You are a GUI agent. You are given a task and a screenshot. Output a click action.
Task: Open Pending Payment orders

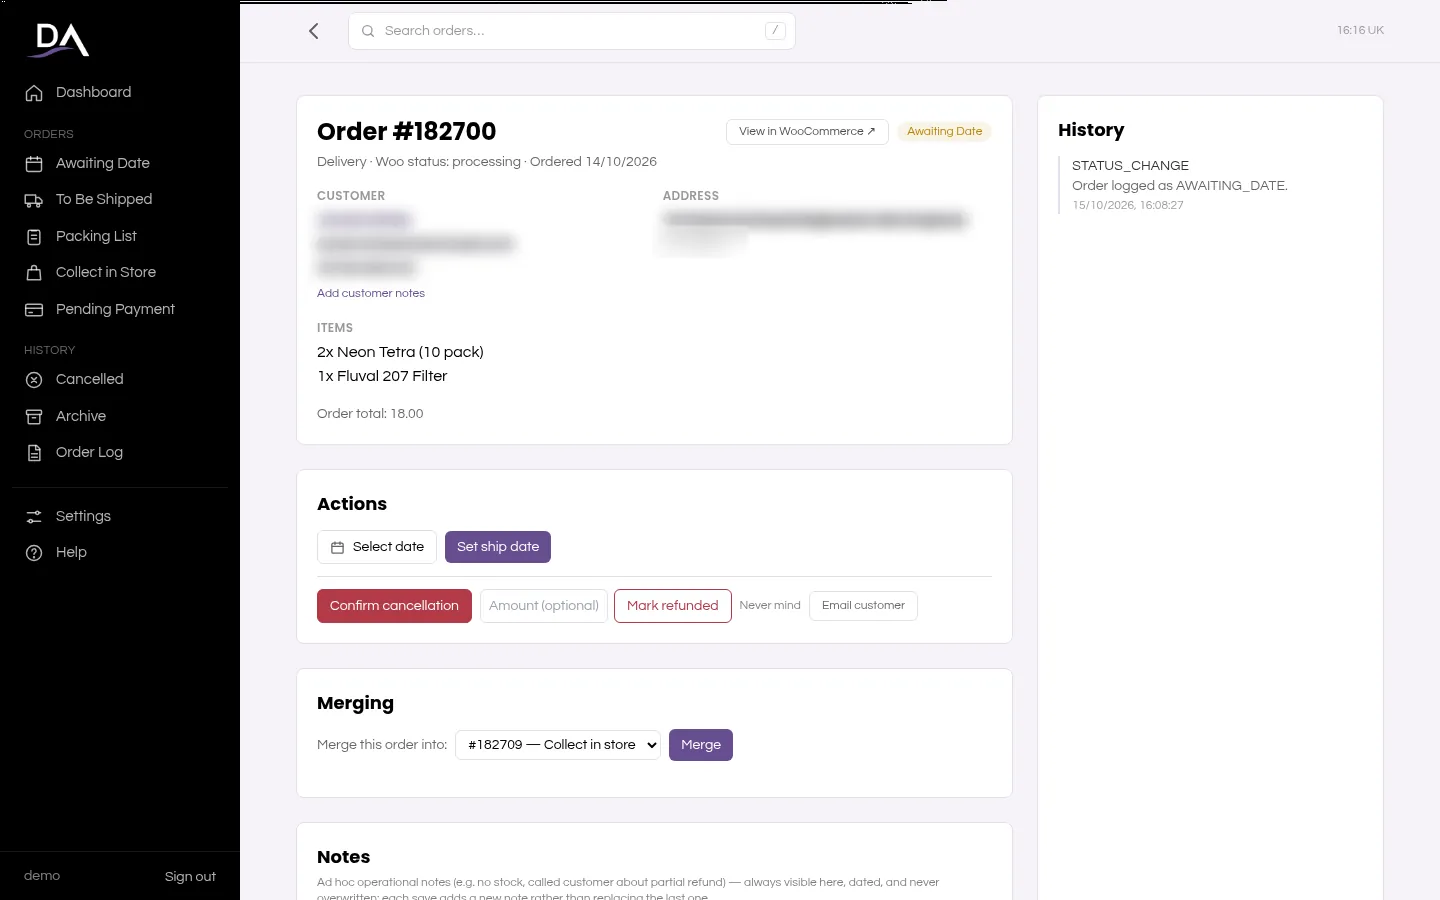120,309
